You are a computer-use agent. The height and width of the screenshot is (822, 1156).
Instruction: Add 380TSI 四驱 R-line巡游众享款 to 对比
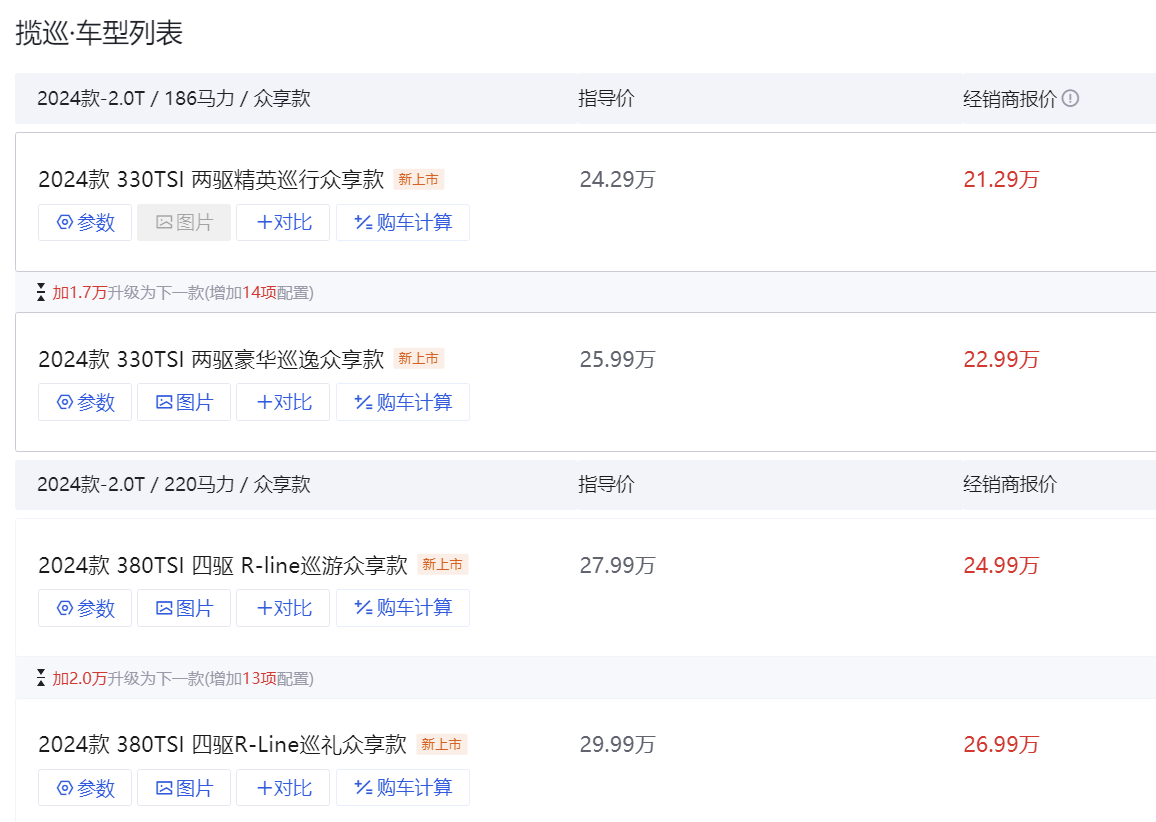pyautogui.click(x=283, y=608)
